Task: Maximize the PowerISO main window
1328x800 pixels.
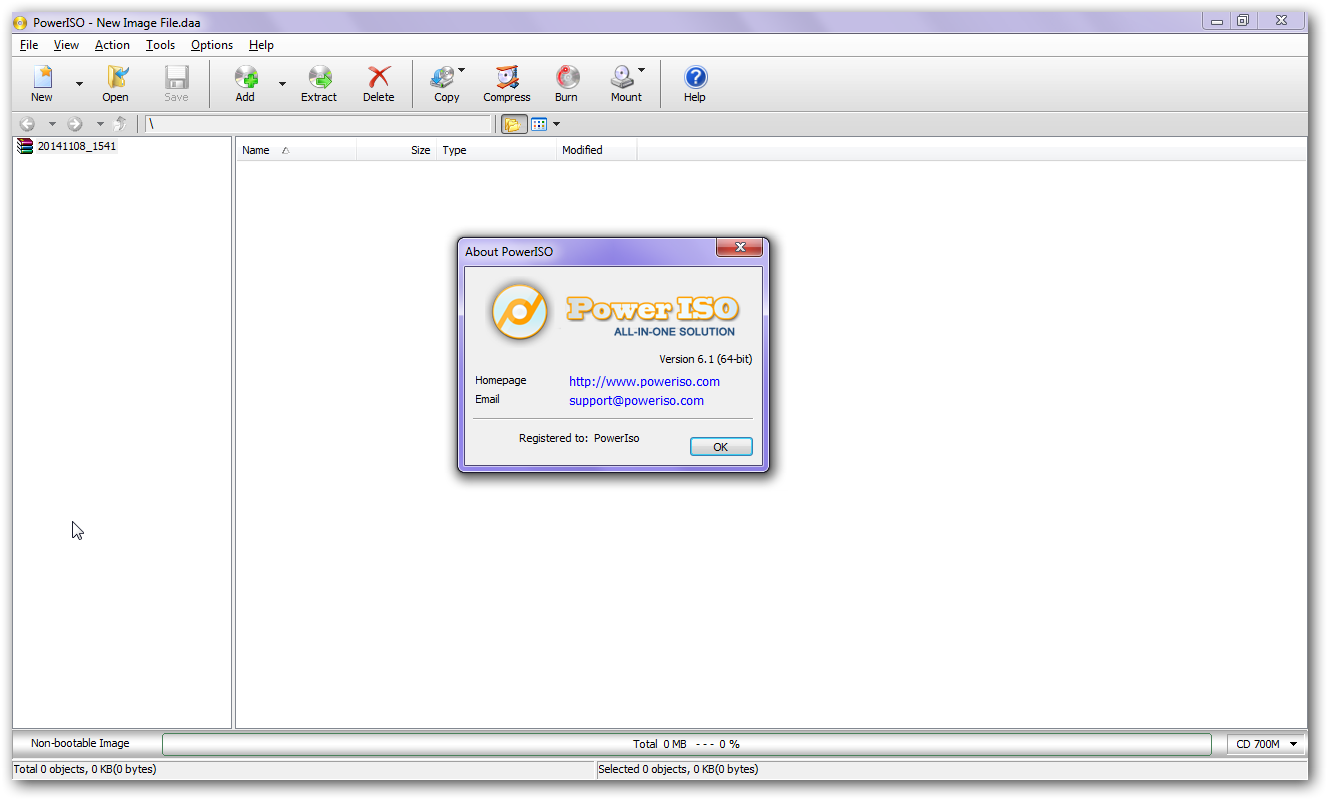Action: [x=1243, y=20]
